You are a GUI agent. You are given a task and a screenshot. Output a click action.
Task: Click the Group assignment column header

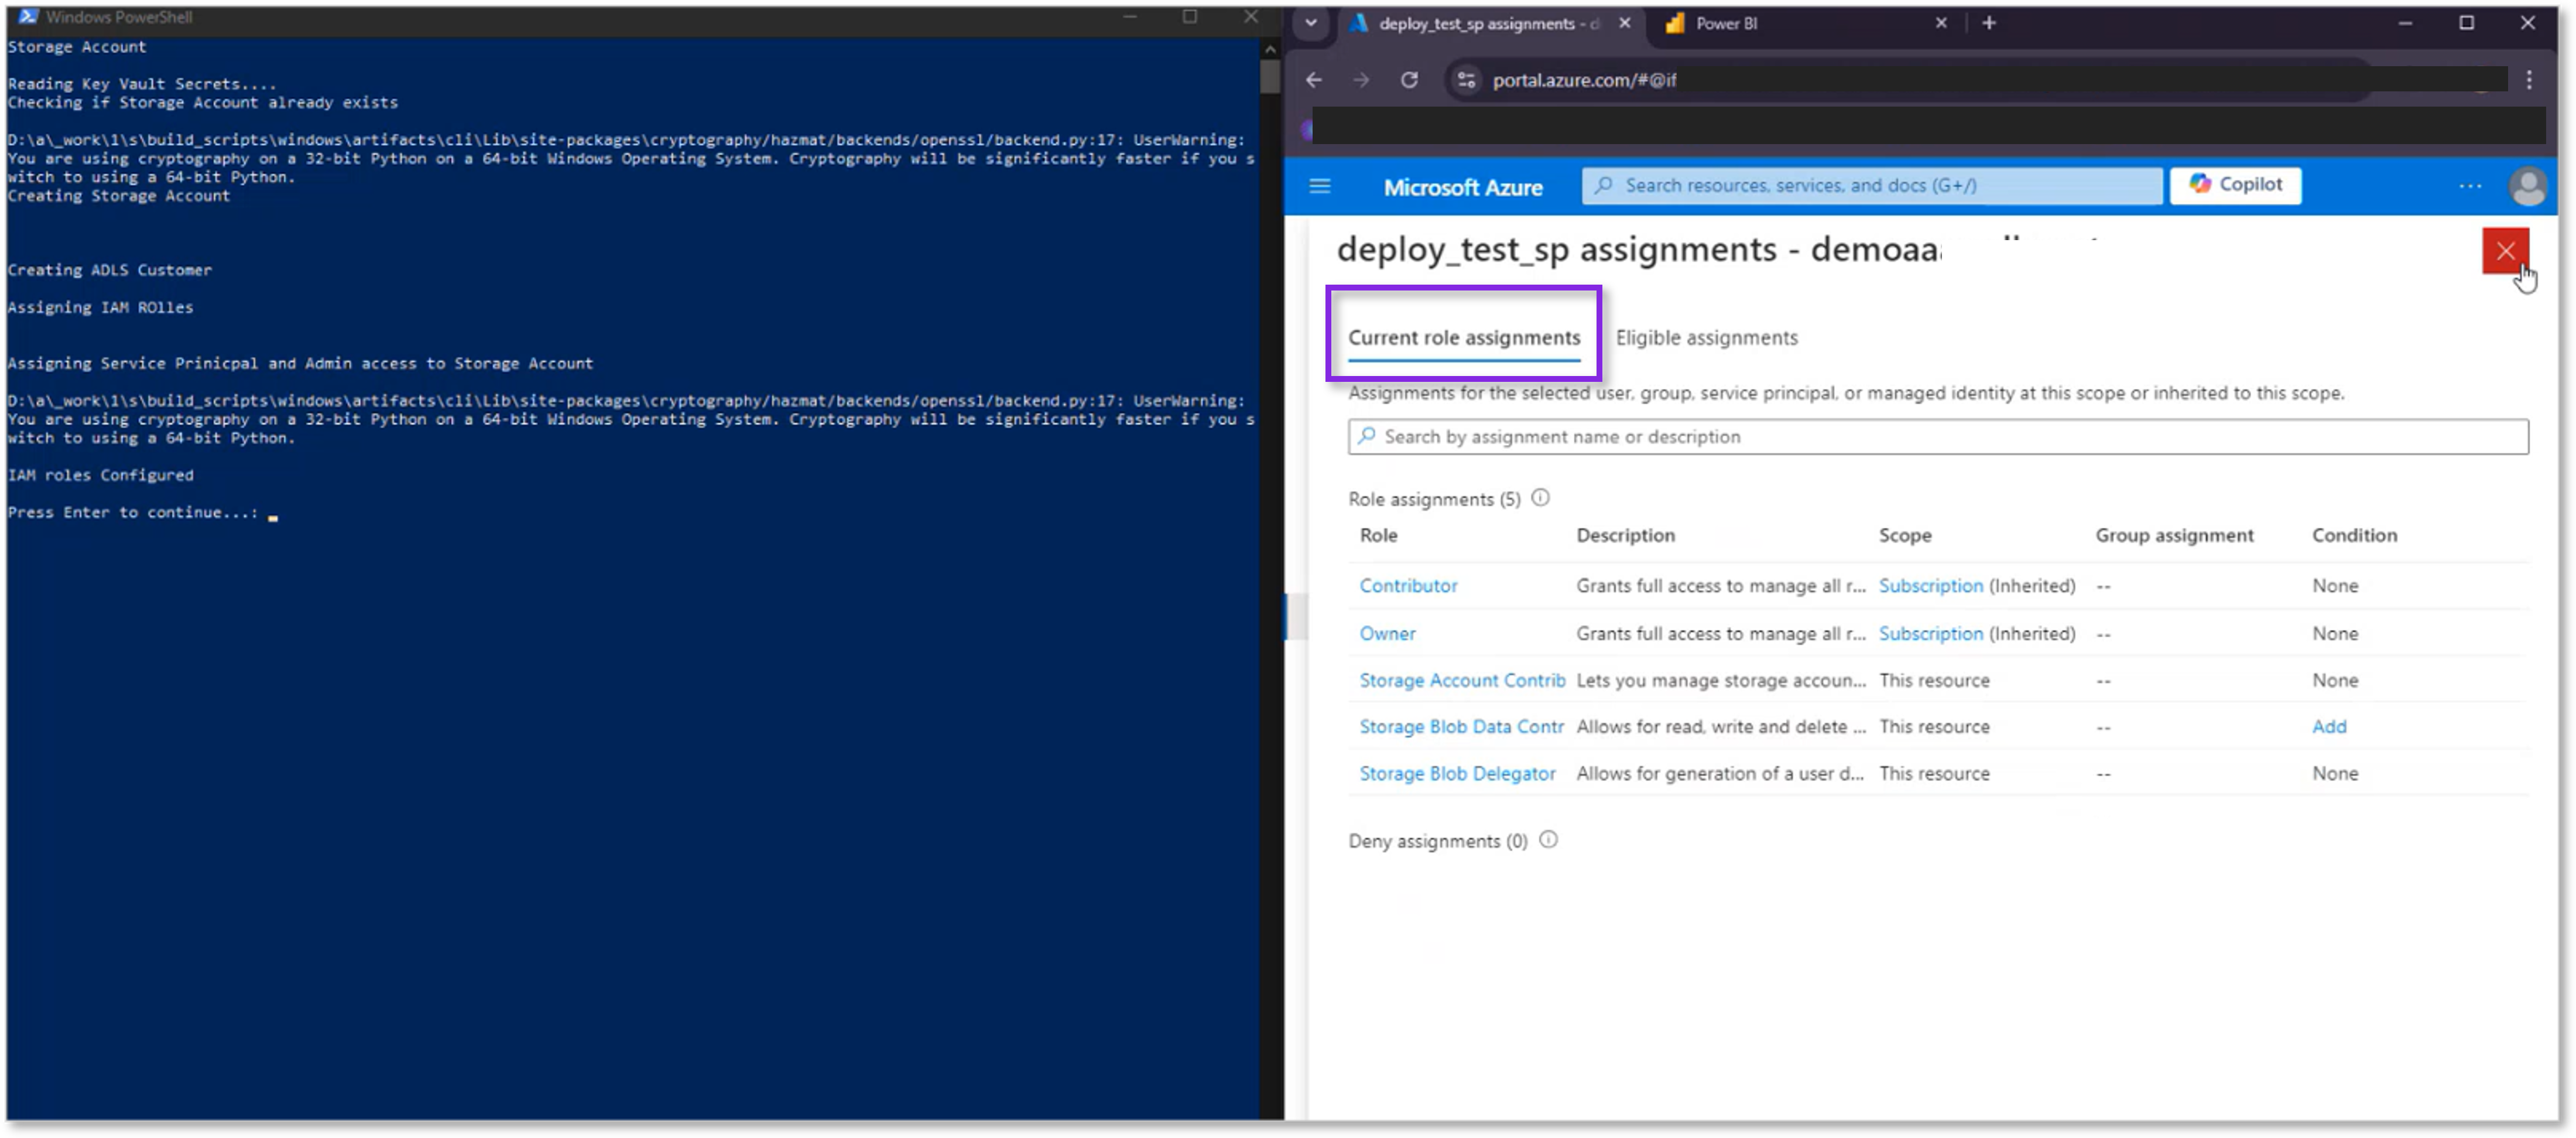click(x=2174, y=536)
